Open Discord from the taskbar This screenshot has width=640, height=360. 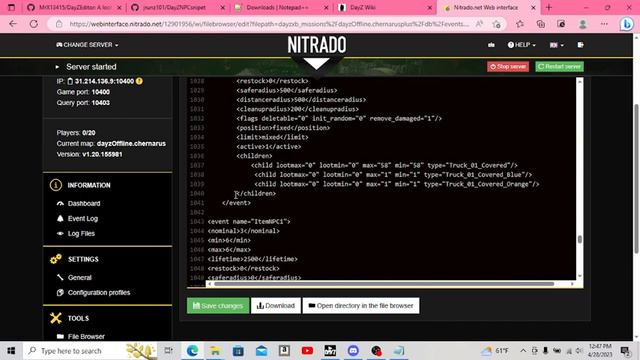[x=353, y=351]
